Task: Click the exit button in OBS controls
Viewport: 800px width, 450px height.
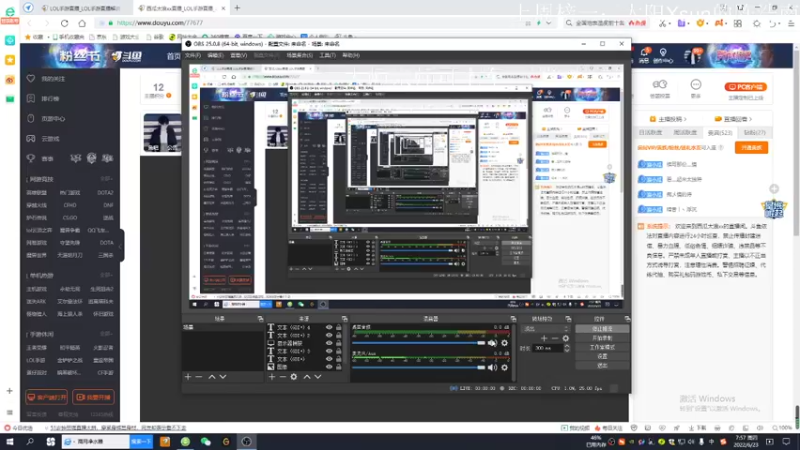Action: pyautogui.click(x=602, y=366)
